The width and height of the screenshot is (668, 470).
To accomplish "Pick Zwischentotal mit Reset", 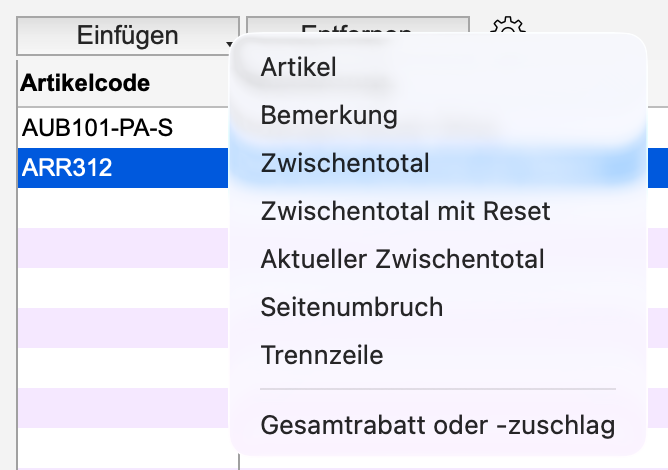I will pos(405,211).
